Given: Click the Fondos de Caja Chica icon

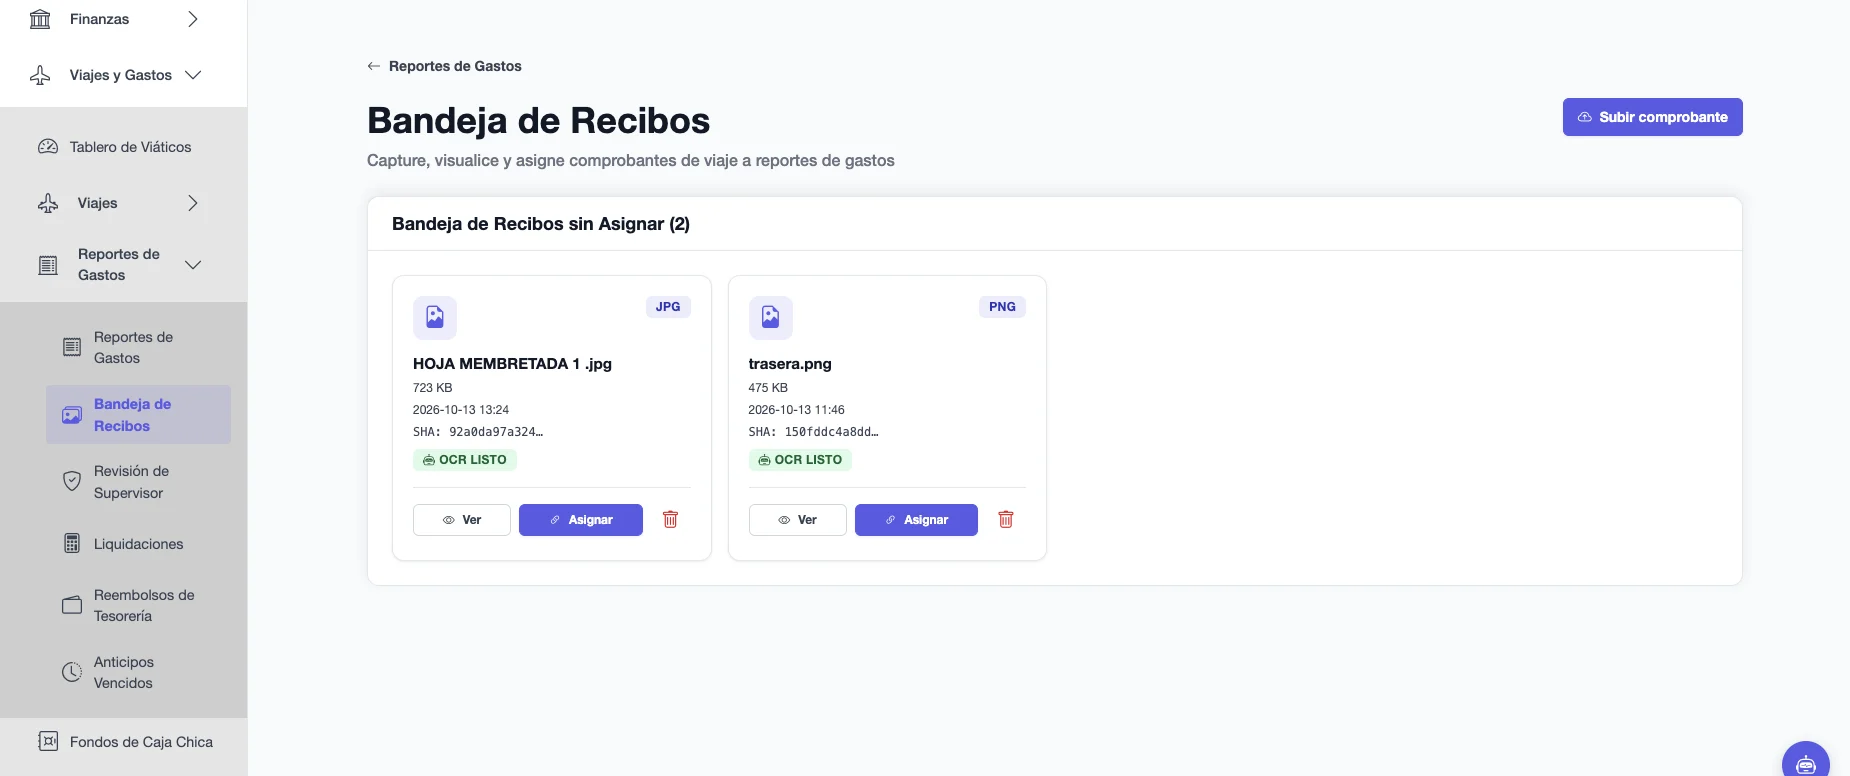Looking at the screenshot, I should 48,741.
